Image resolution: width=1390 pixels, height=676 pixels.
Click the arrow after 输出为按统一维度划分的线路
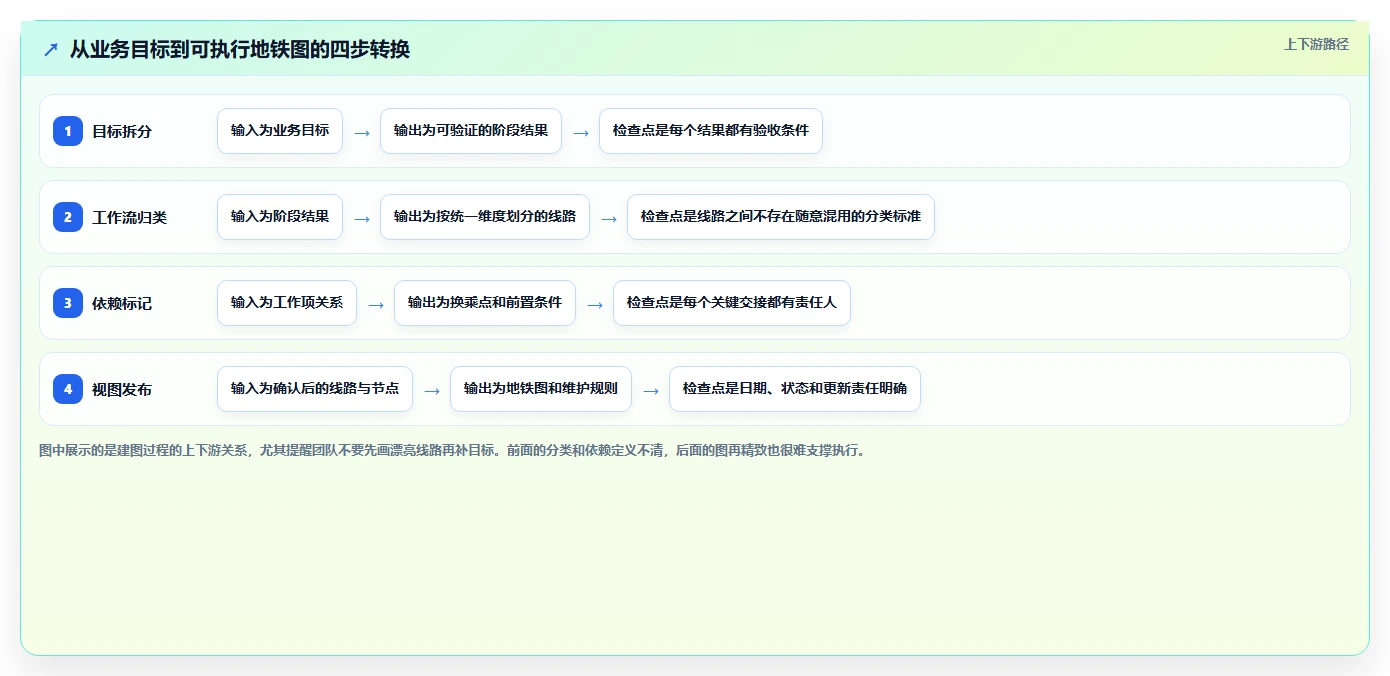[x=609, y=218]
